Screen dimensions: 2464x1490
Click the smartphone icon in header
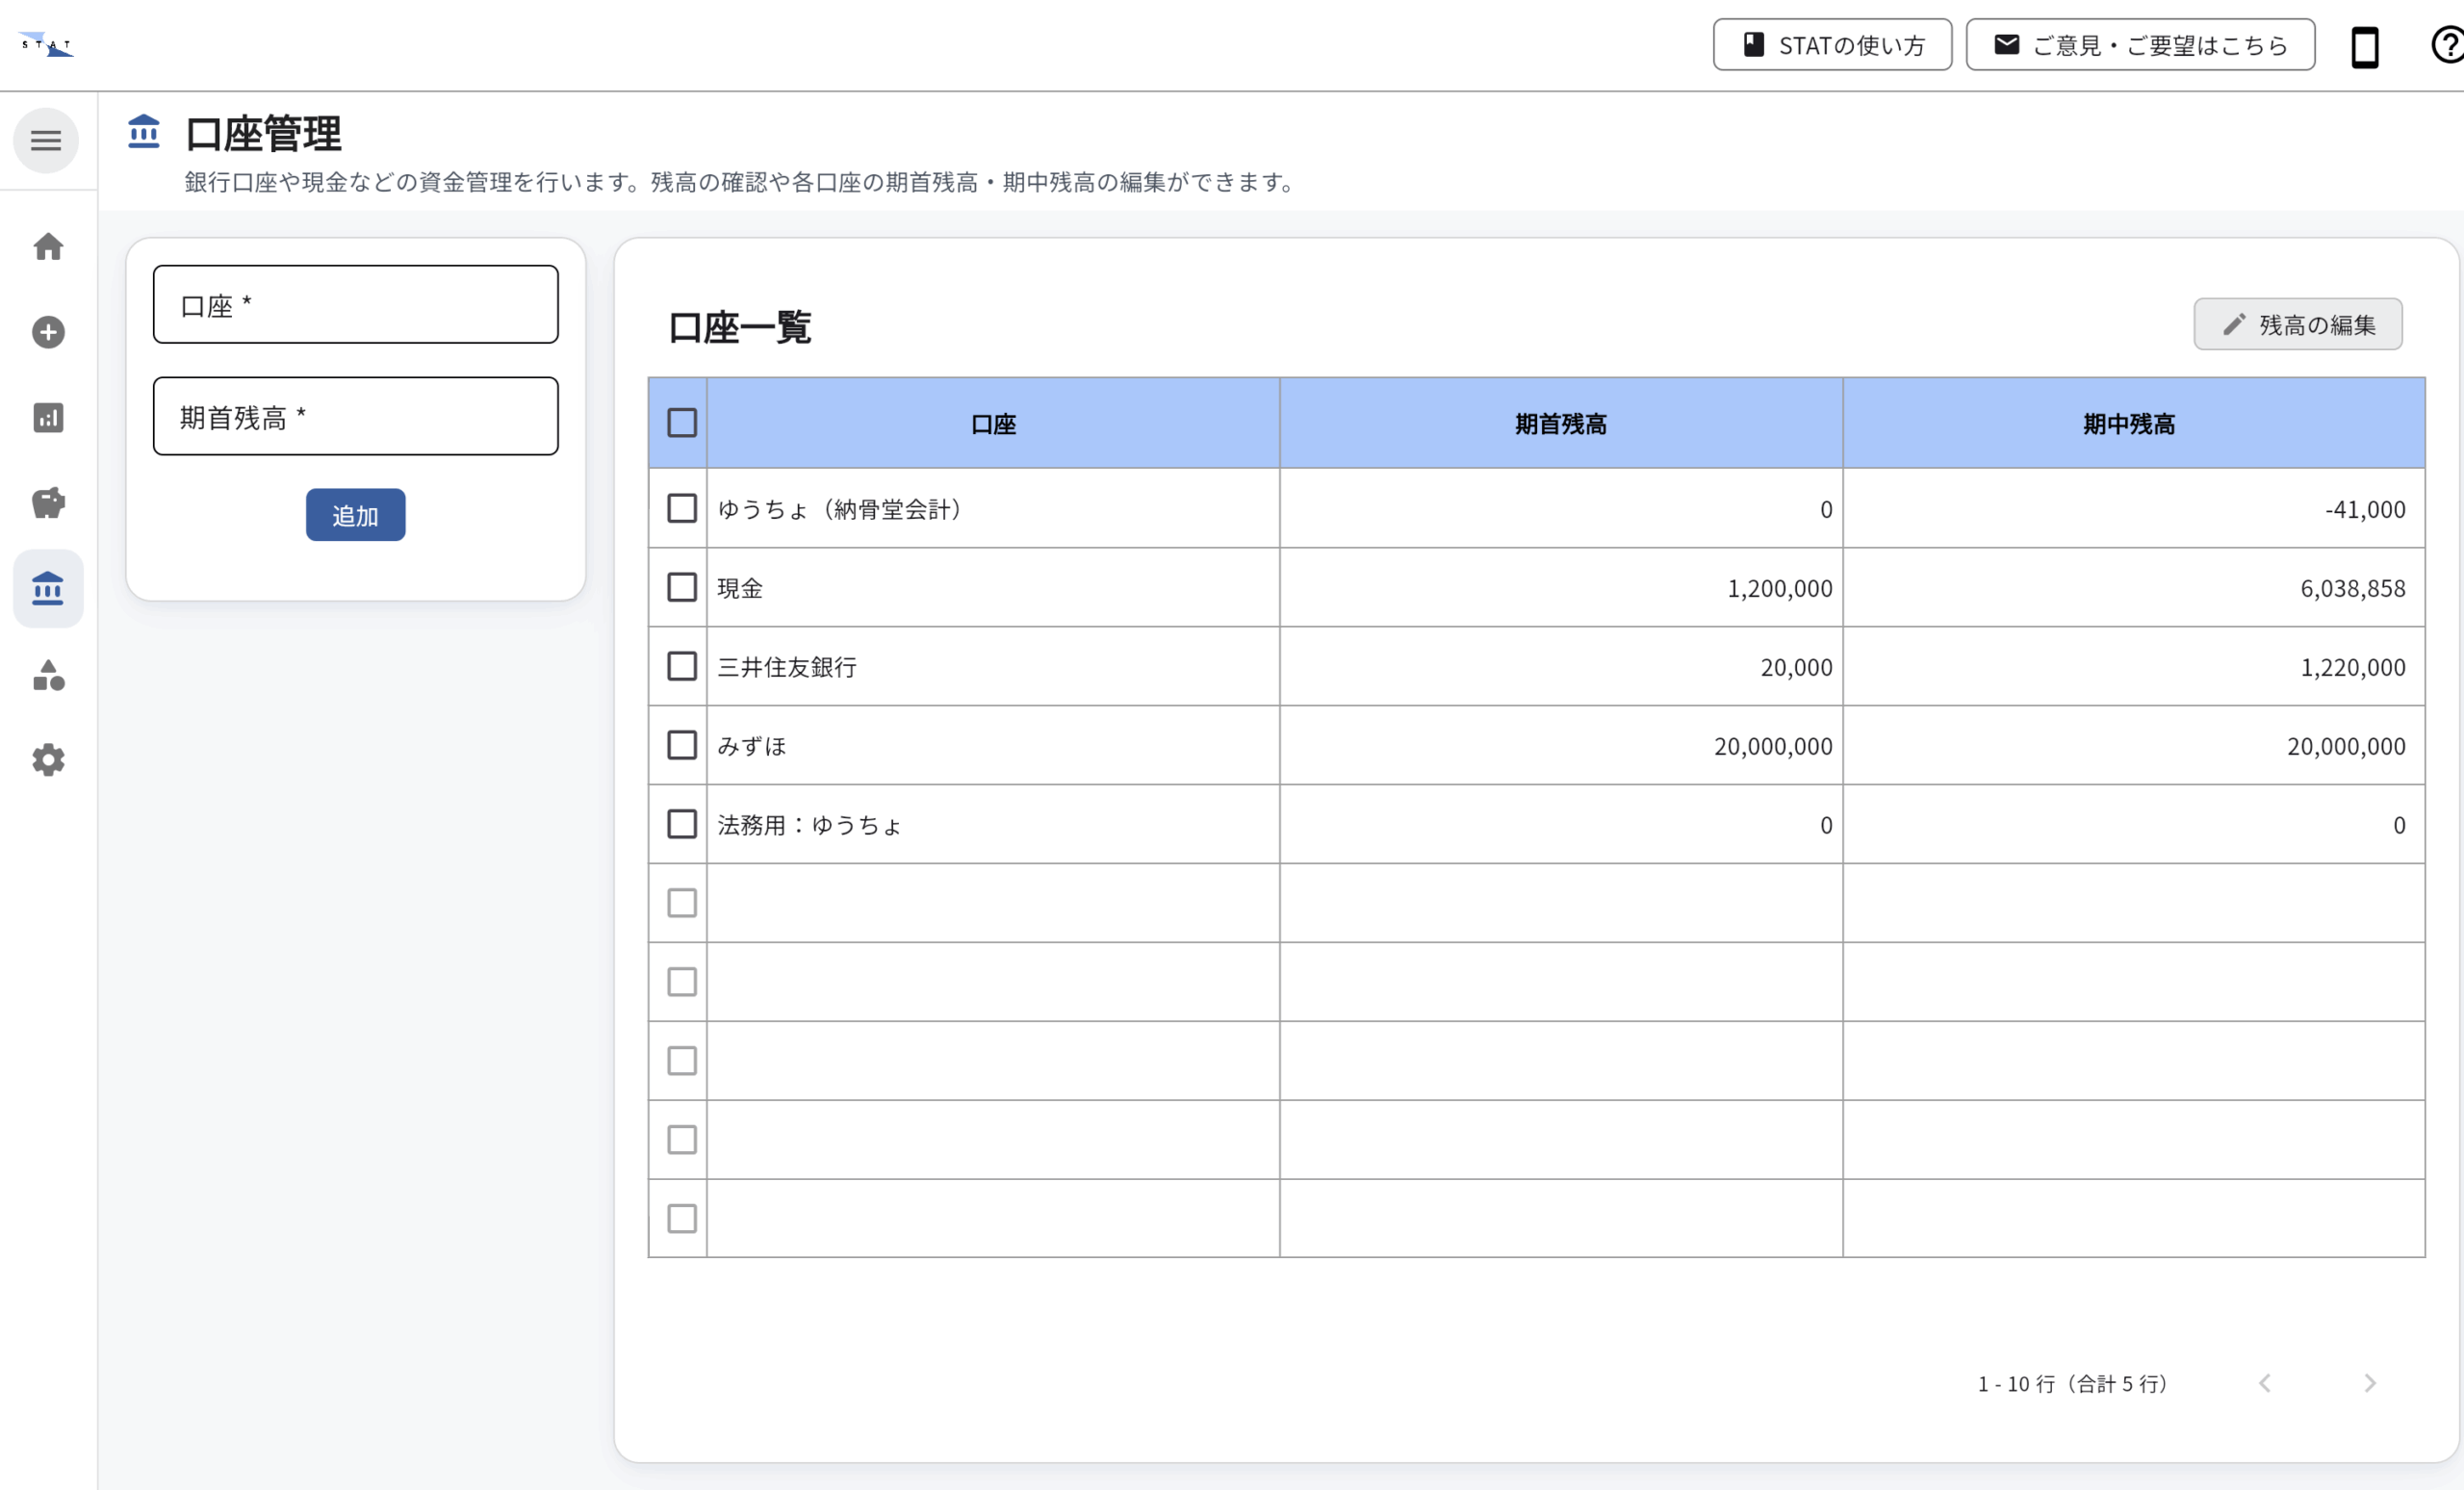(2364, 46)
